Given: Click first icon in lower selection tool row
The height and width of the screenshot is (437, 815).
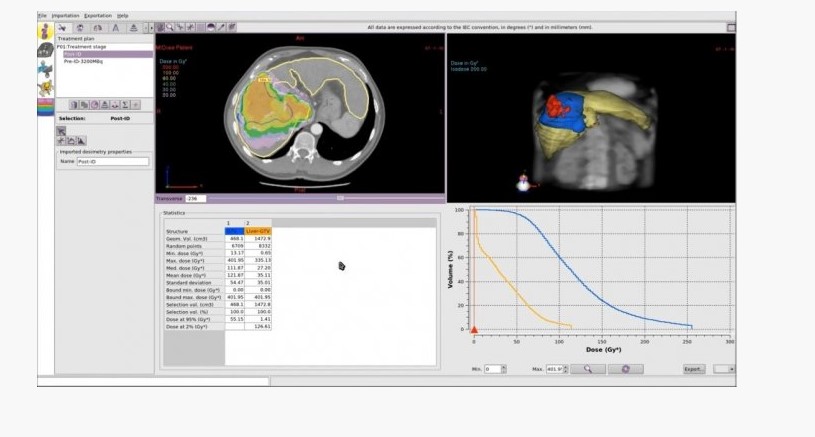Looking at the screenshot, I should coord(61,141).
